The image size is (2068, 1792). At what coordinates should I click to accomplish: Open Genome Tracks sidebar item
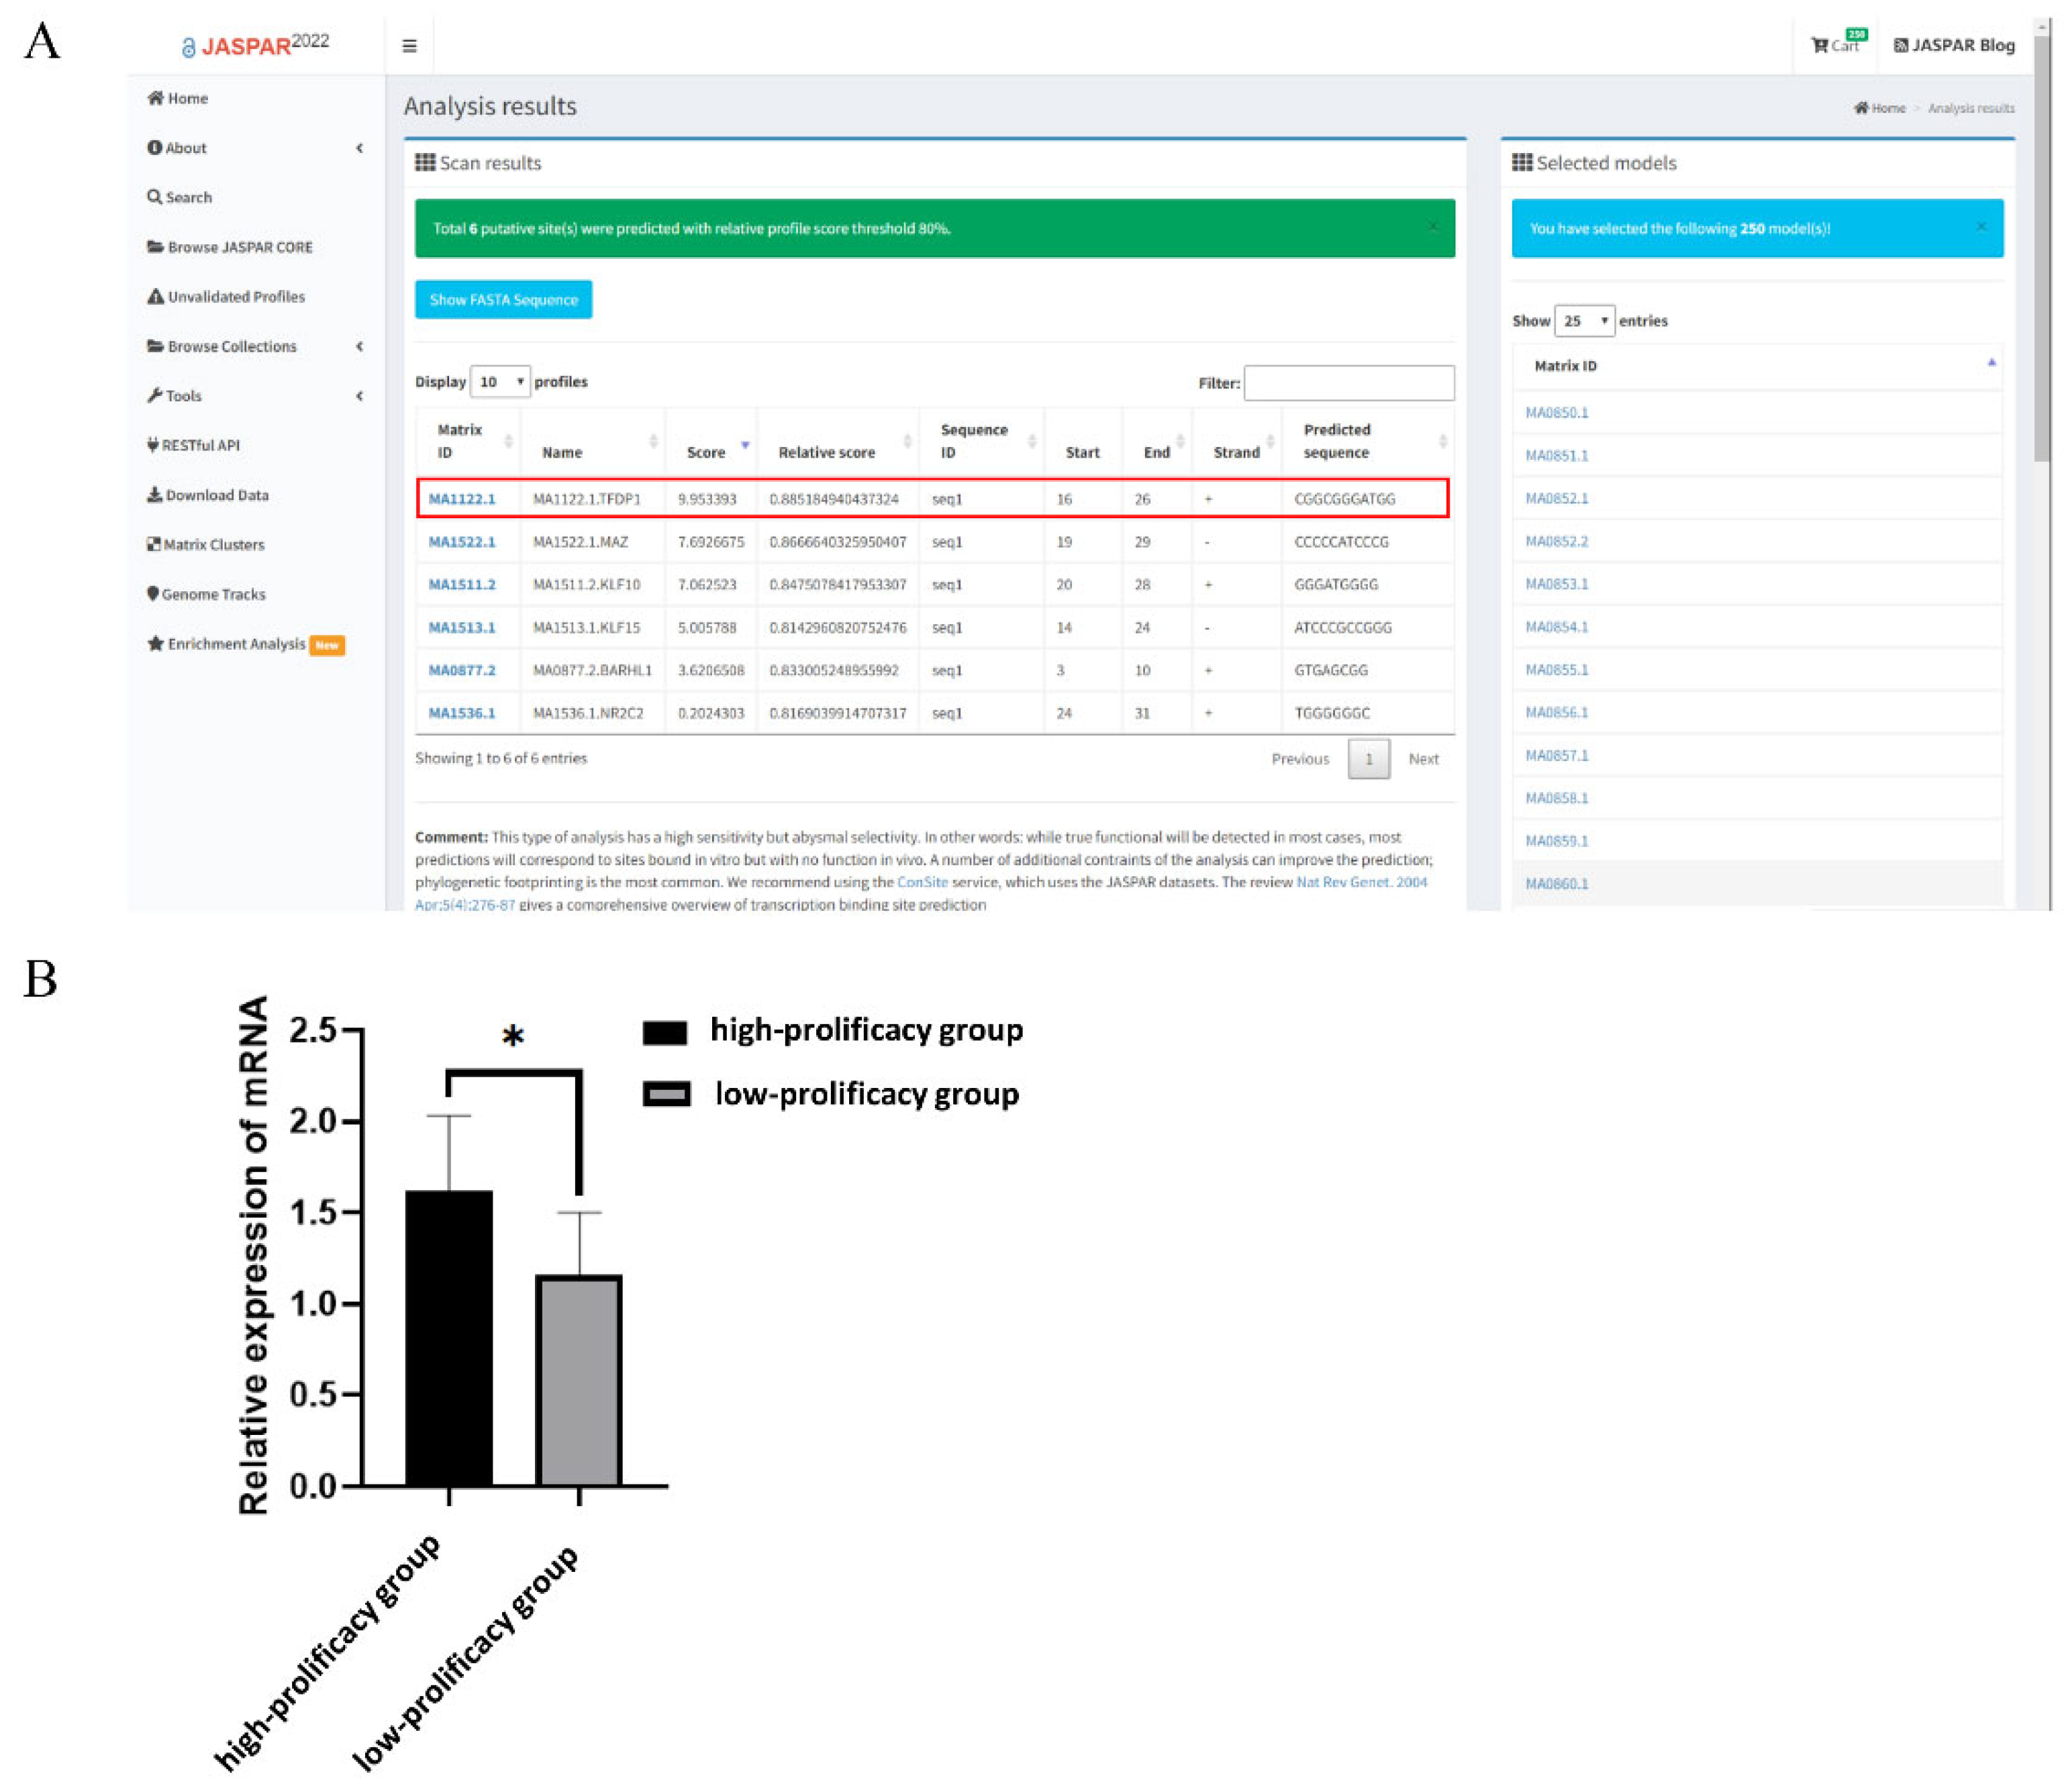pyautogui.click(x=207, y=594)
